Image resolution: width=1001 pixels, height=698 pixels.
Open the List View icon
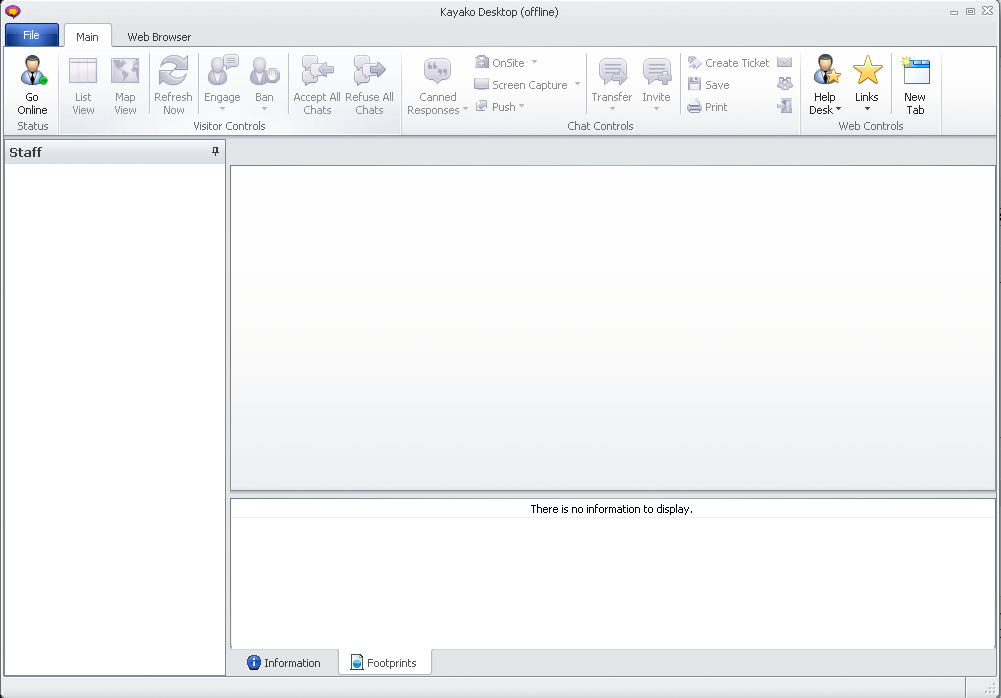[x=83, y=74]
